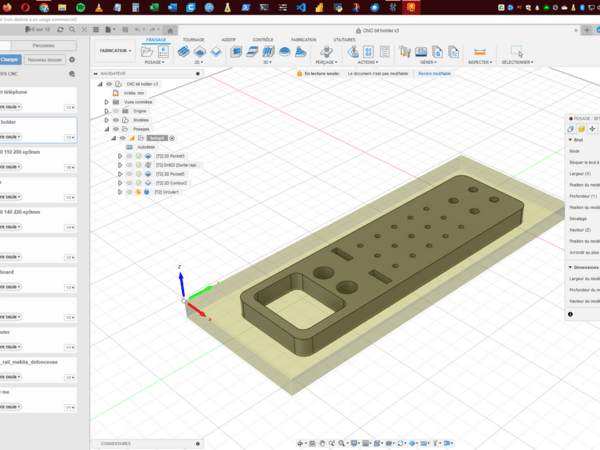Click the Perçage drilling icon
Screen dimensions: 600x450
pos(325,52)
